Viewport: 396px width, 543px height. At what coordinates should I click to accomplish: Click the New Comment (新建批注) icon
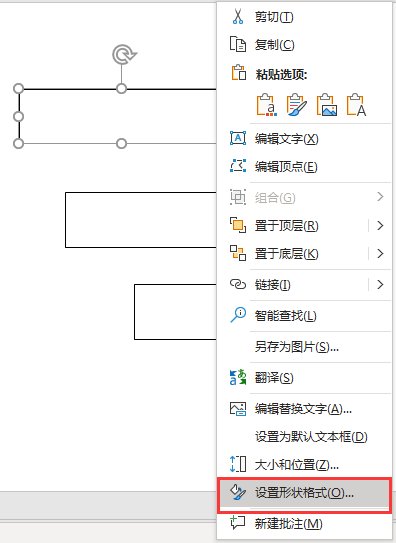(238, 523)
